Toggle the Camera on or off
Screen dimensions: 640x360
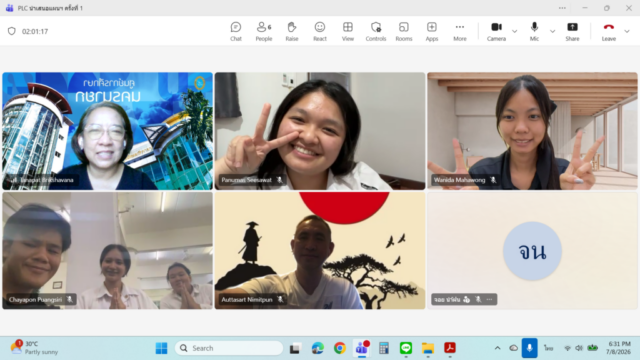(x=496, y=31)
